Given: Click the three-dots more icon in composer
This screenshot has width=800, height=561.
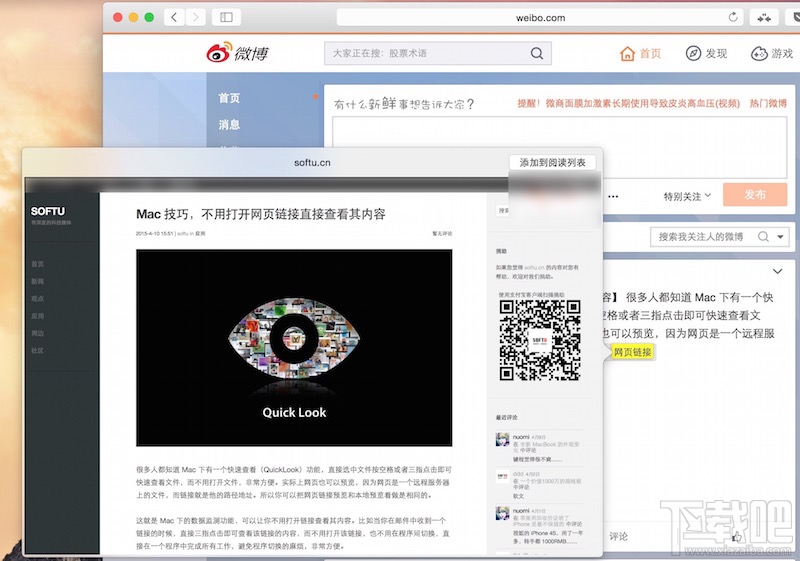Looking at the screenshot, I should click(x=613, y=196).
